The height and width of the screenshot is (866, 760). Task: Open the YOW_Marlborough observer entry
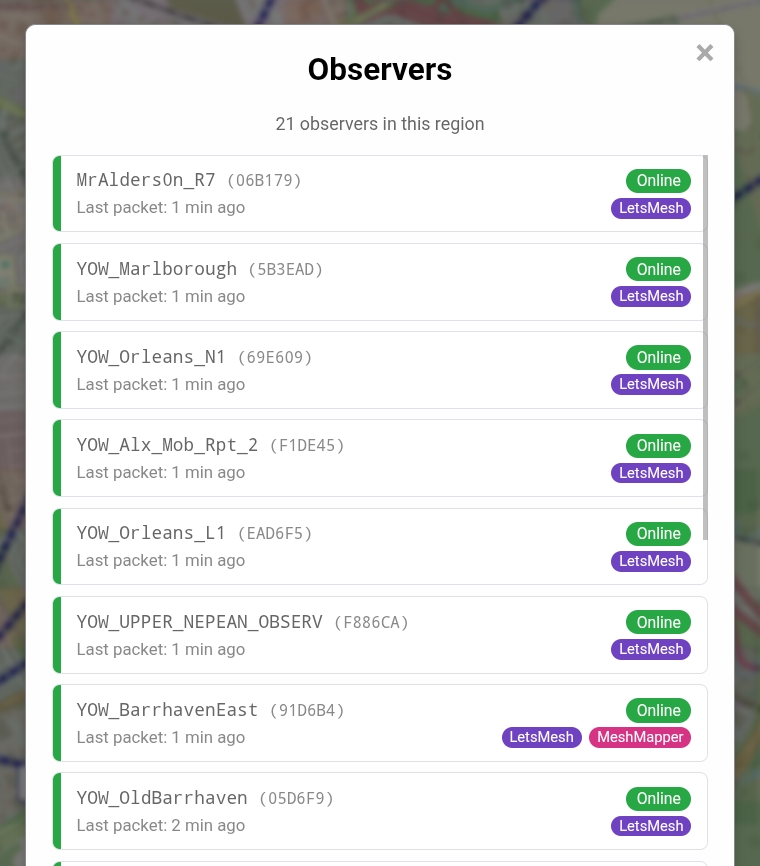pos(157,269)
